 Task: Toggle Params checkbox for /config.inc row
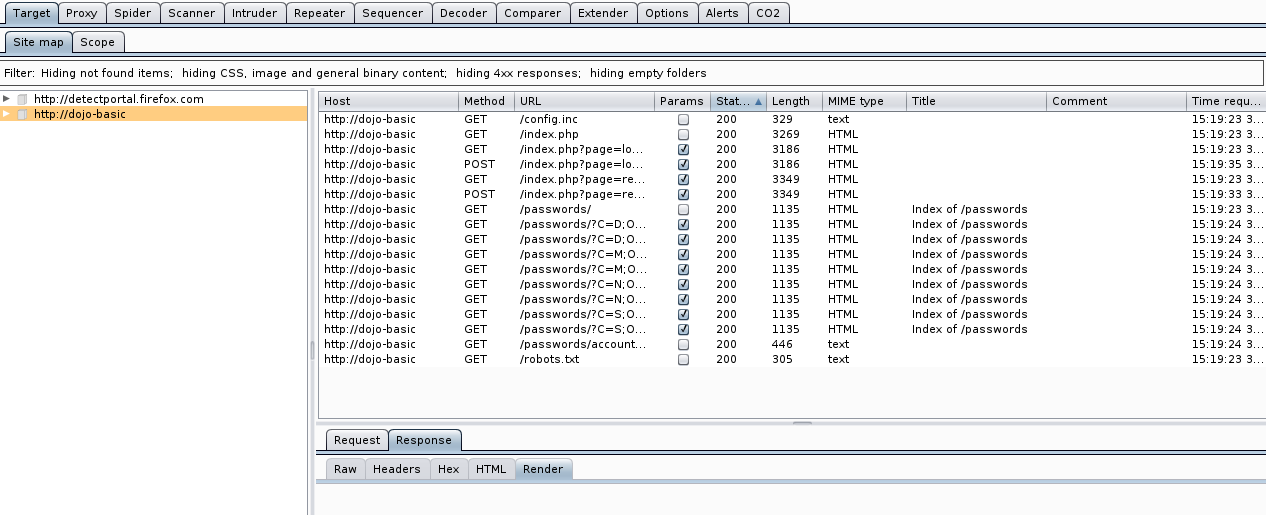pyautogui.click(x=683, y=119)
